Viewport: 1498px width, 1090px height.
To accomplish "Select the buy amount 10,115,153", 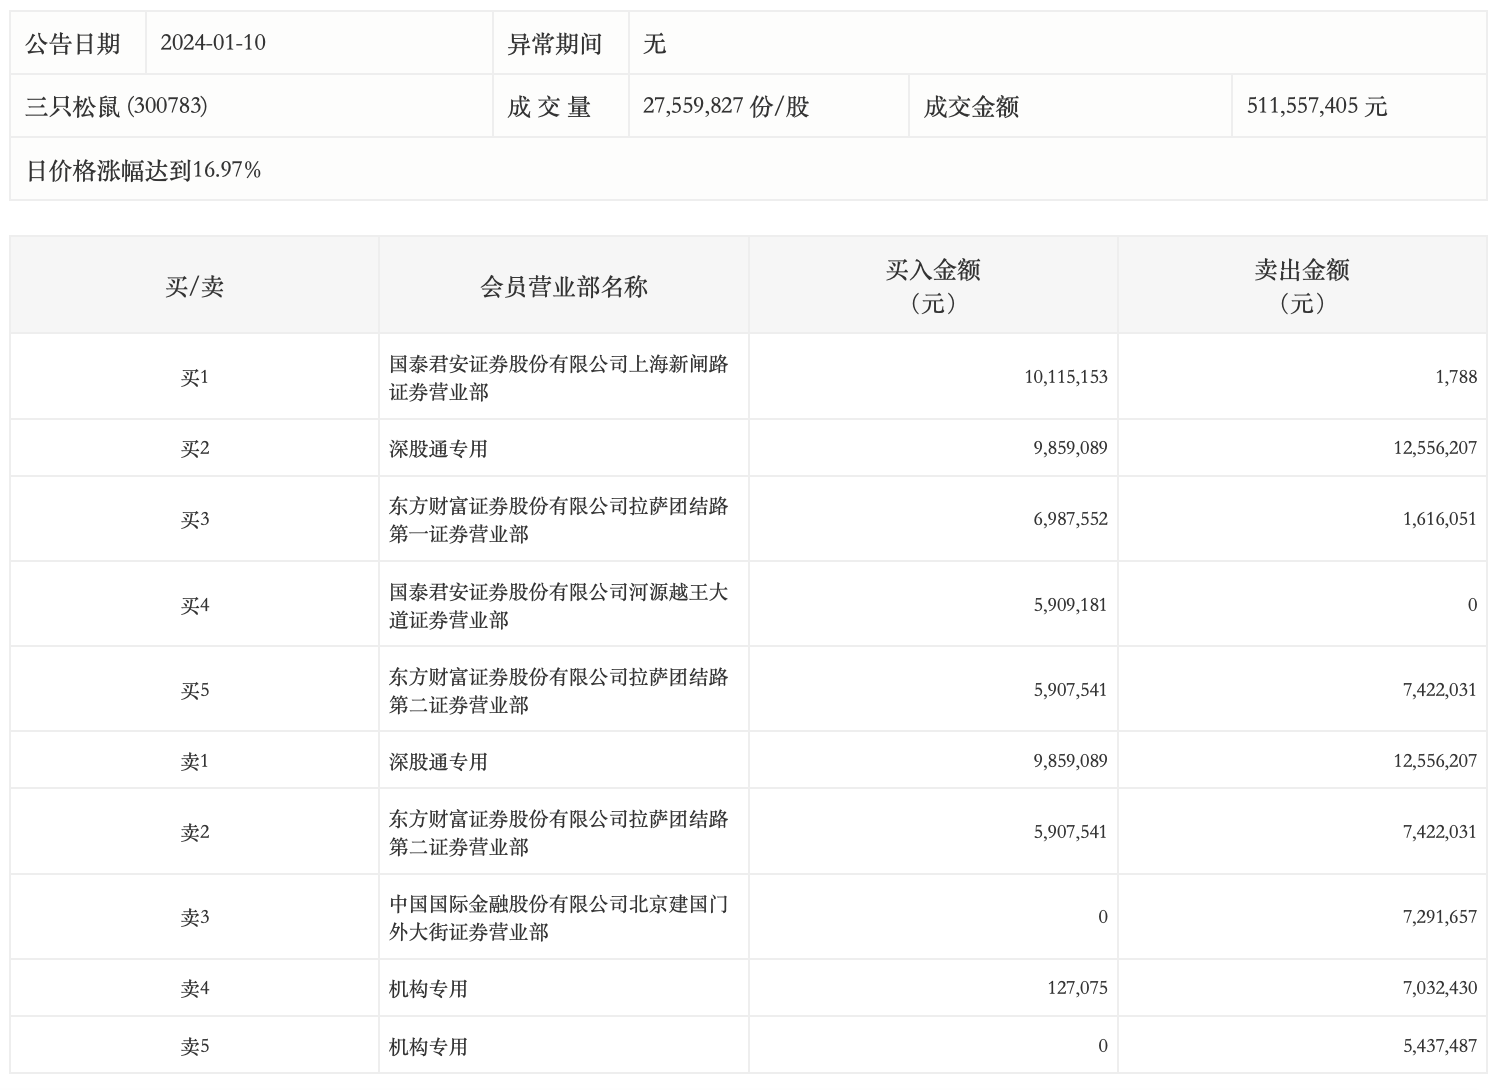I will click(1065, 377).
